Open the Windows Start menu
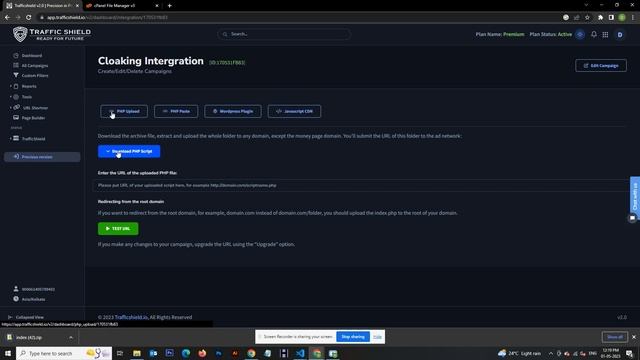 pos(7,353)
